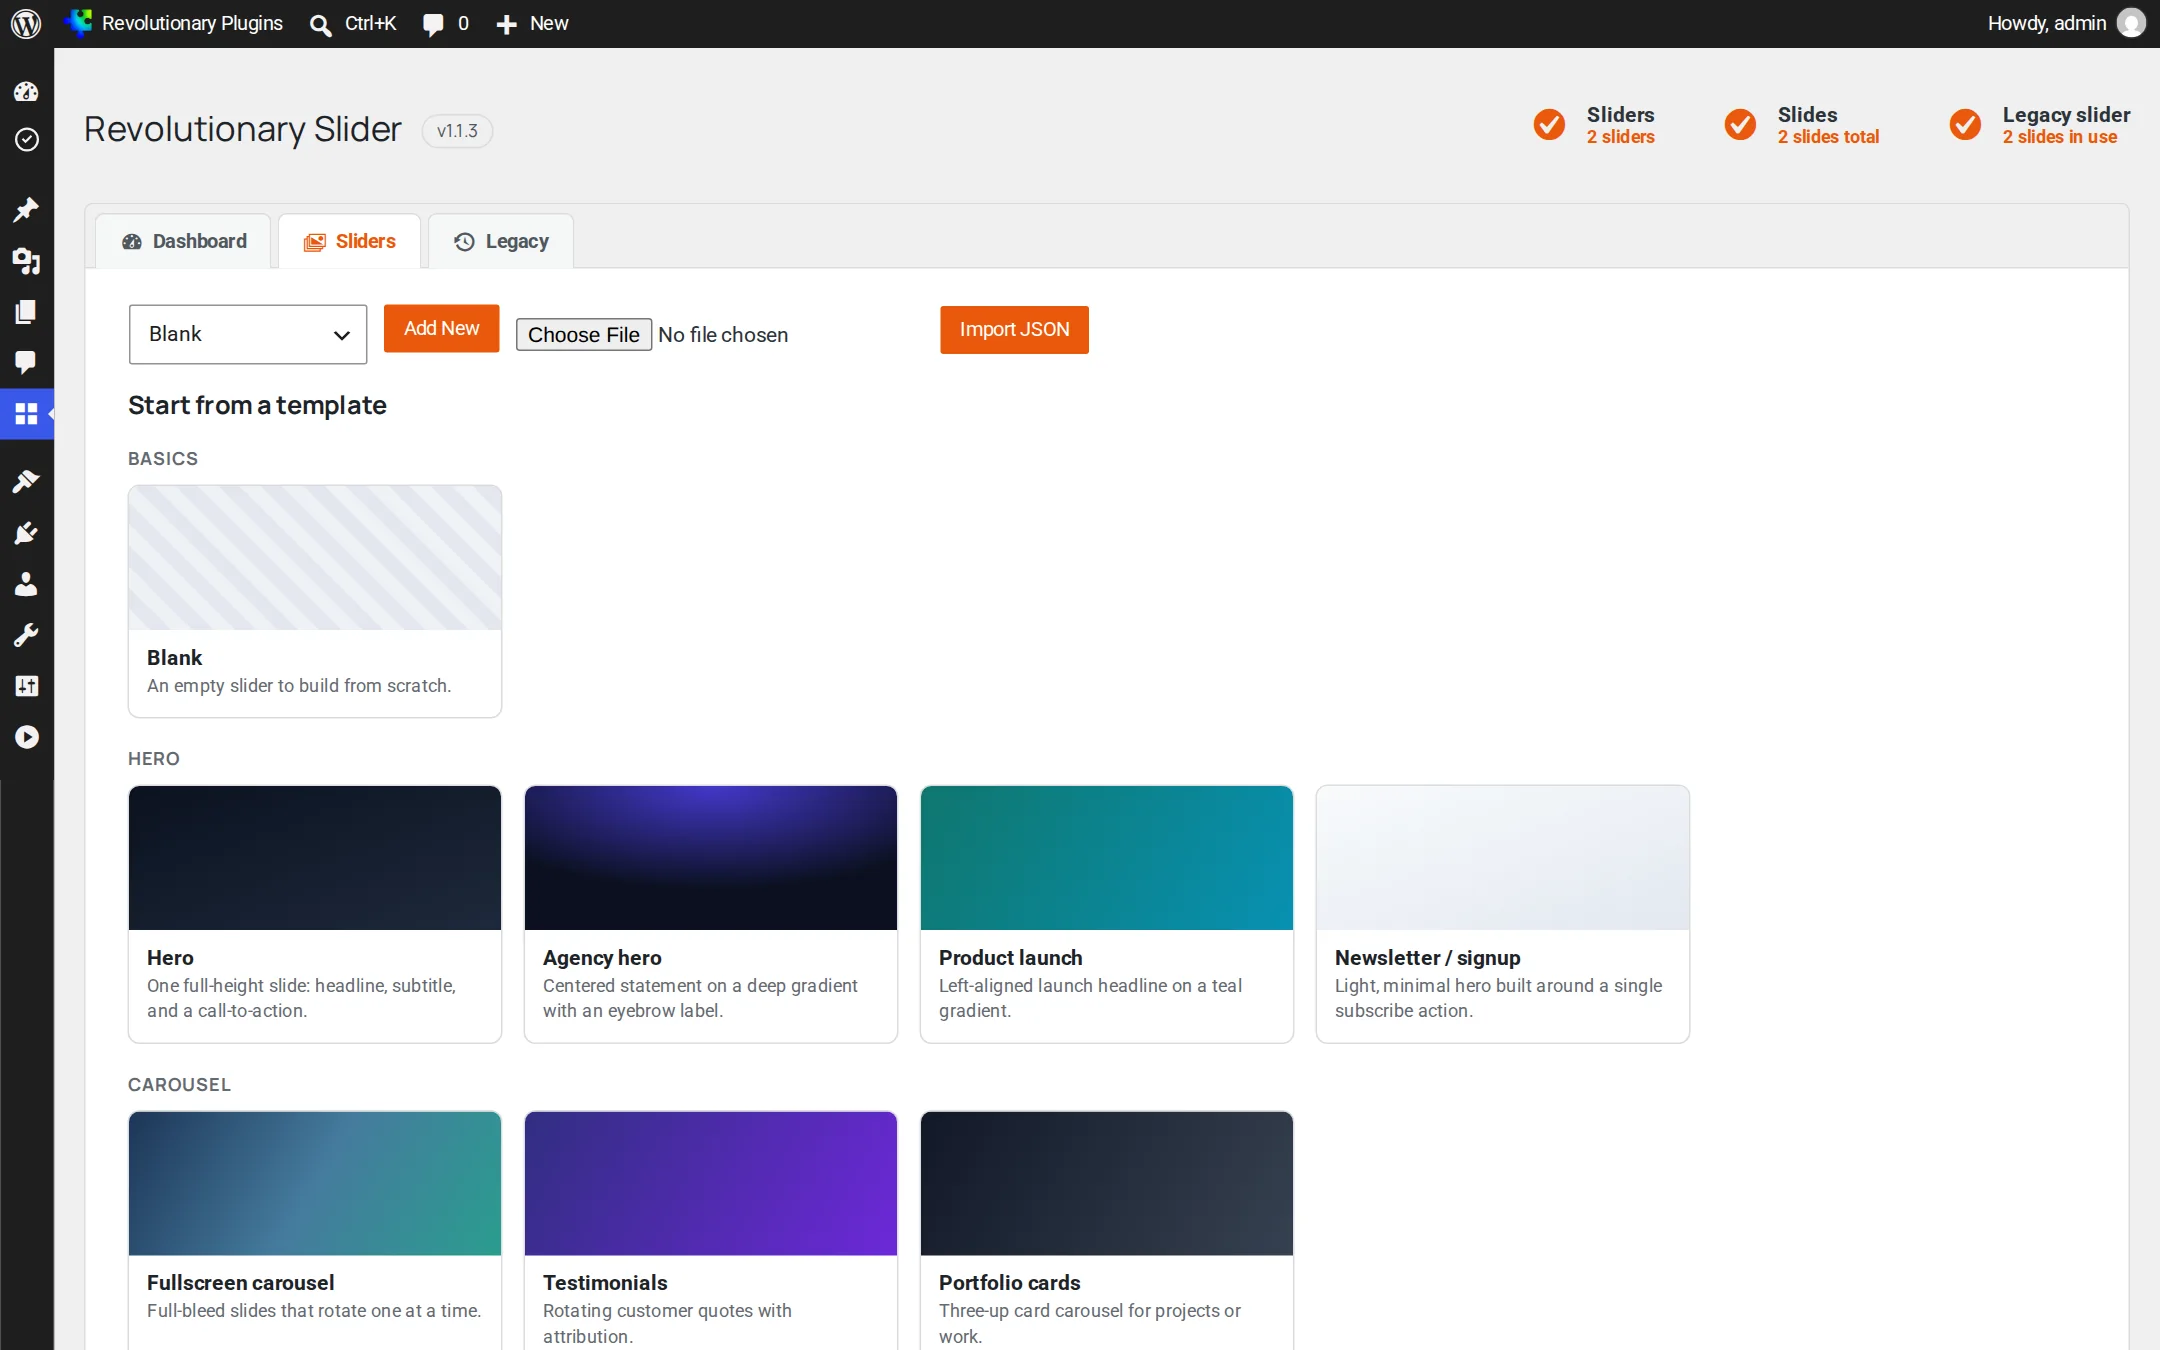2160x1350 pixels.
Task: Switch to the Sliders tab
Action: [x=349, y=241]
